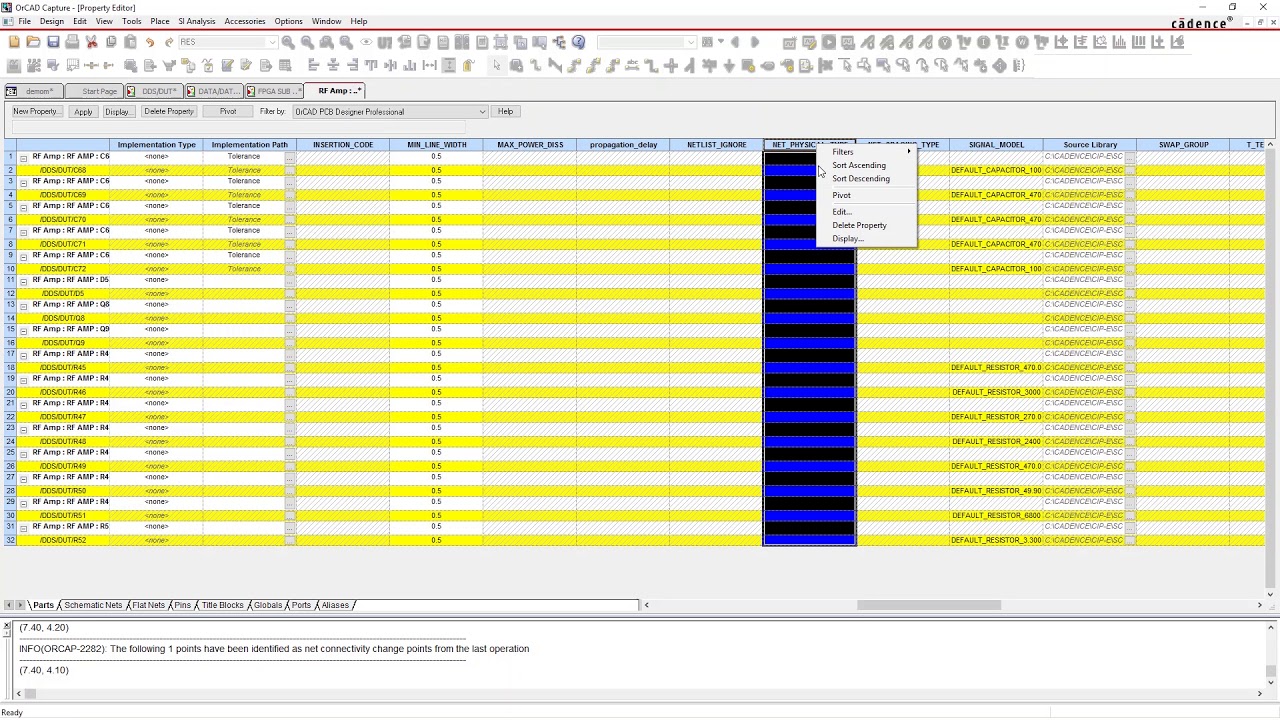Collapse row 15 RF Amp : Q9 expander
The image size is (1280, 720).
[x=23, y=330]
